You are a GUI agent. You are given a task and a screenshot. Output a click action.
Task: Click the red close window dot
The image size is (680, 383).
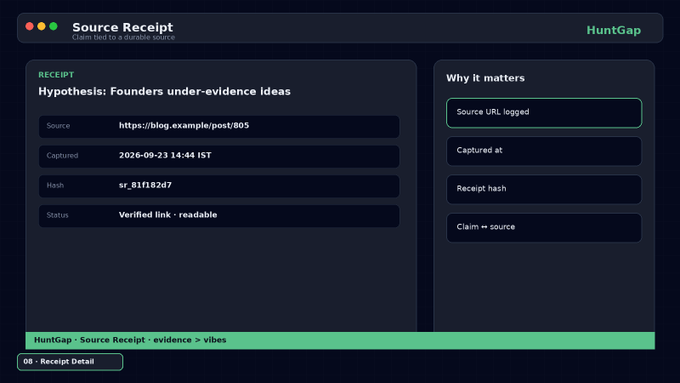[29, 26]
